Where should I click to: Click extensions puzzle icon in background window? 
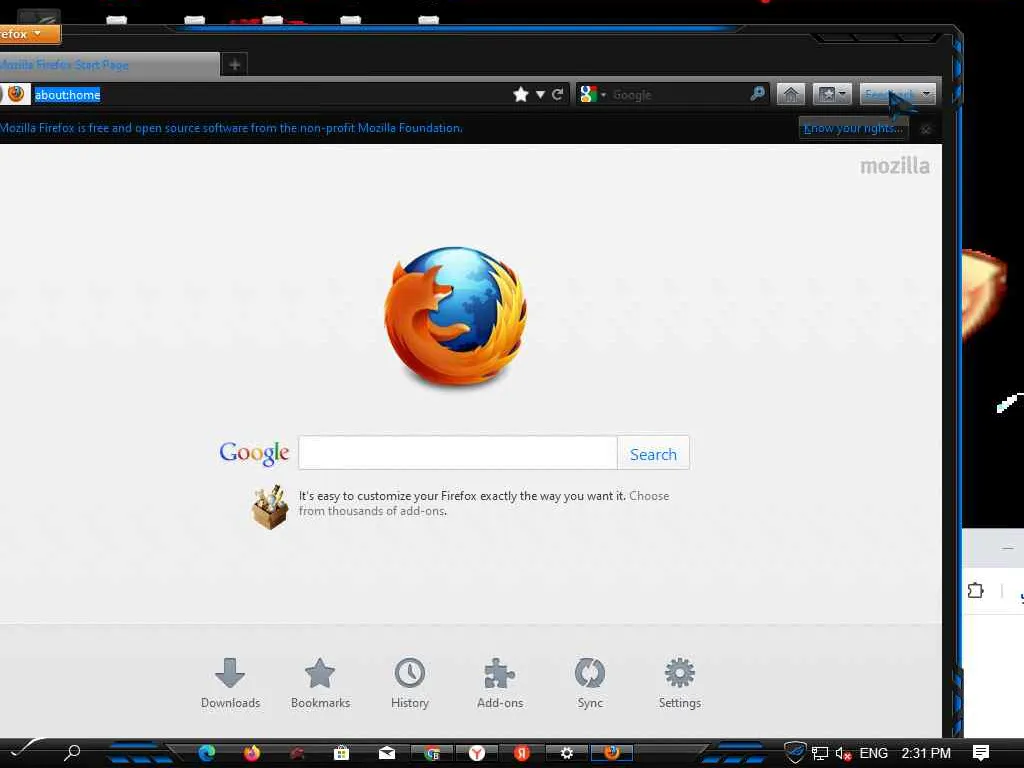[975, 590]
